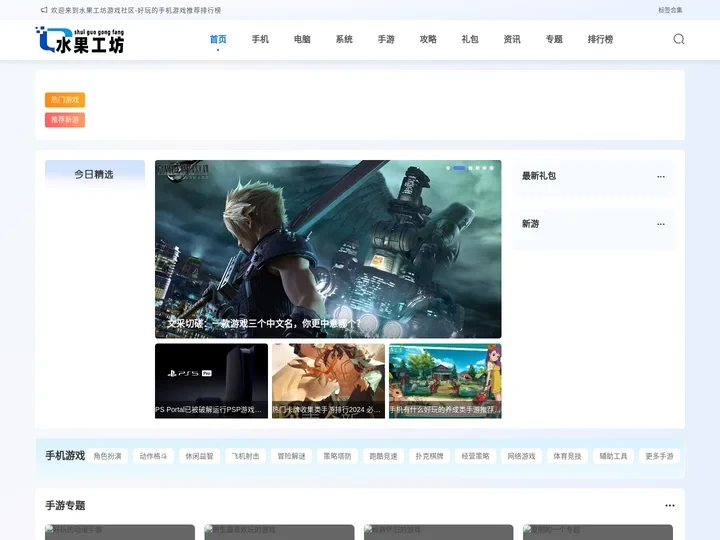
Task: Open the 手游 nav item
Action: point(386,39)
